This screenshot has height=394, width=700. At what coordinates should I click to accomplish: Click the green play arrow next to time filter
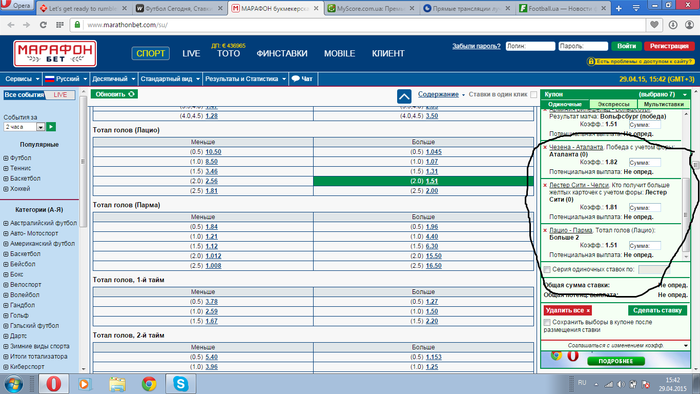click(51, 127)
